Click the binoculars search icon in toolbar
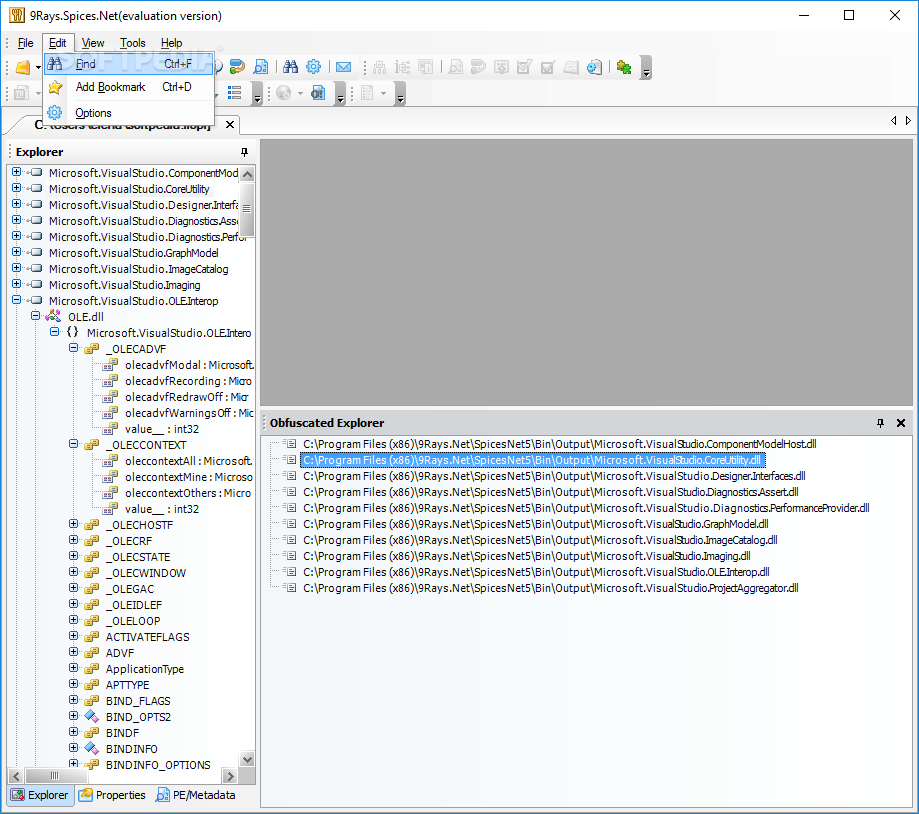Screen dimensions: 919x814 [290, 67]
